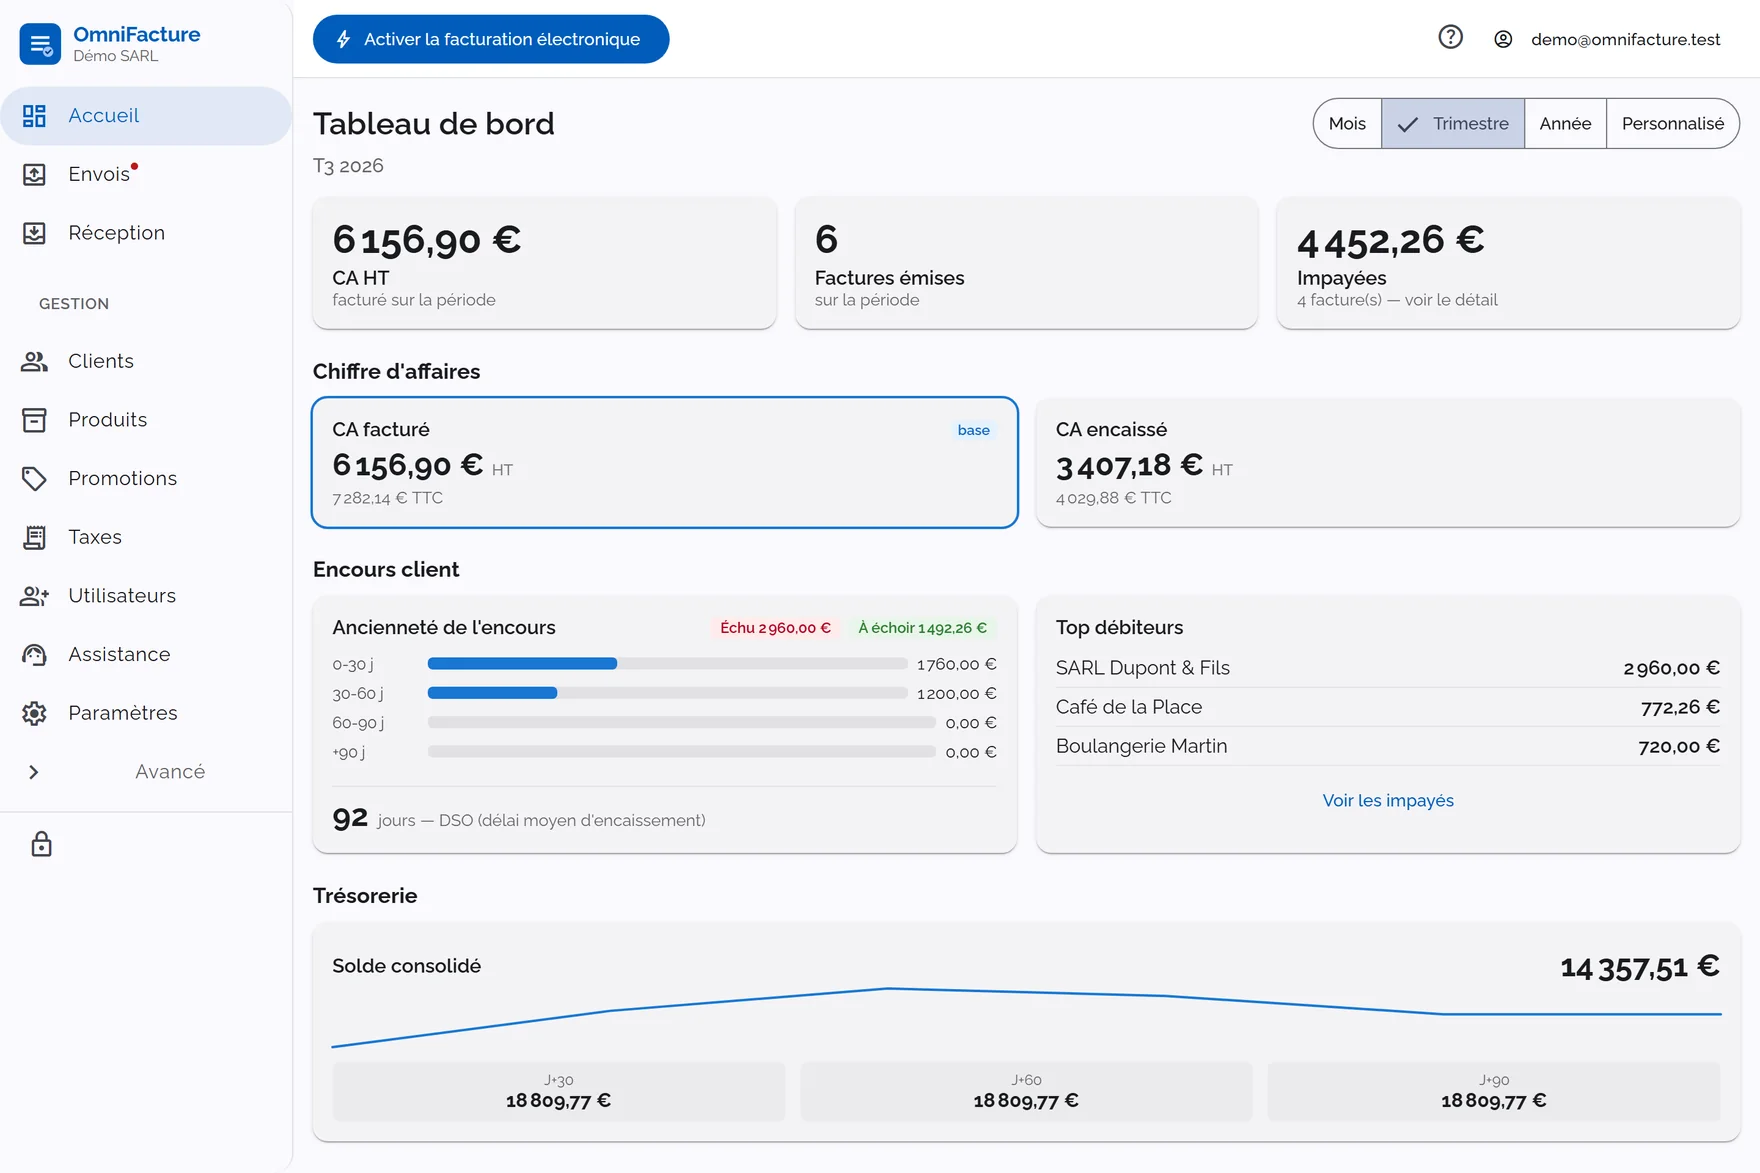Click the À échoir 1 492,26 € badge
The image size is (1760, 1173).
pos(922,628)
